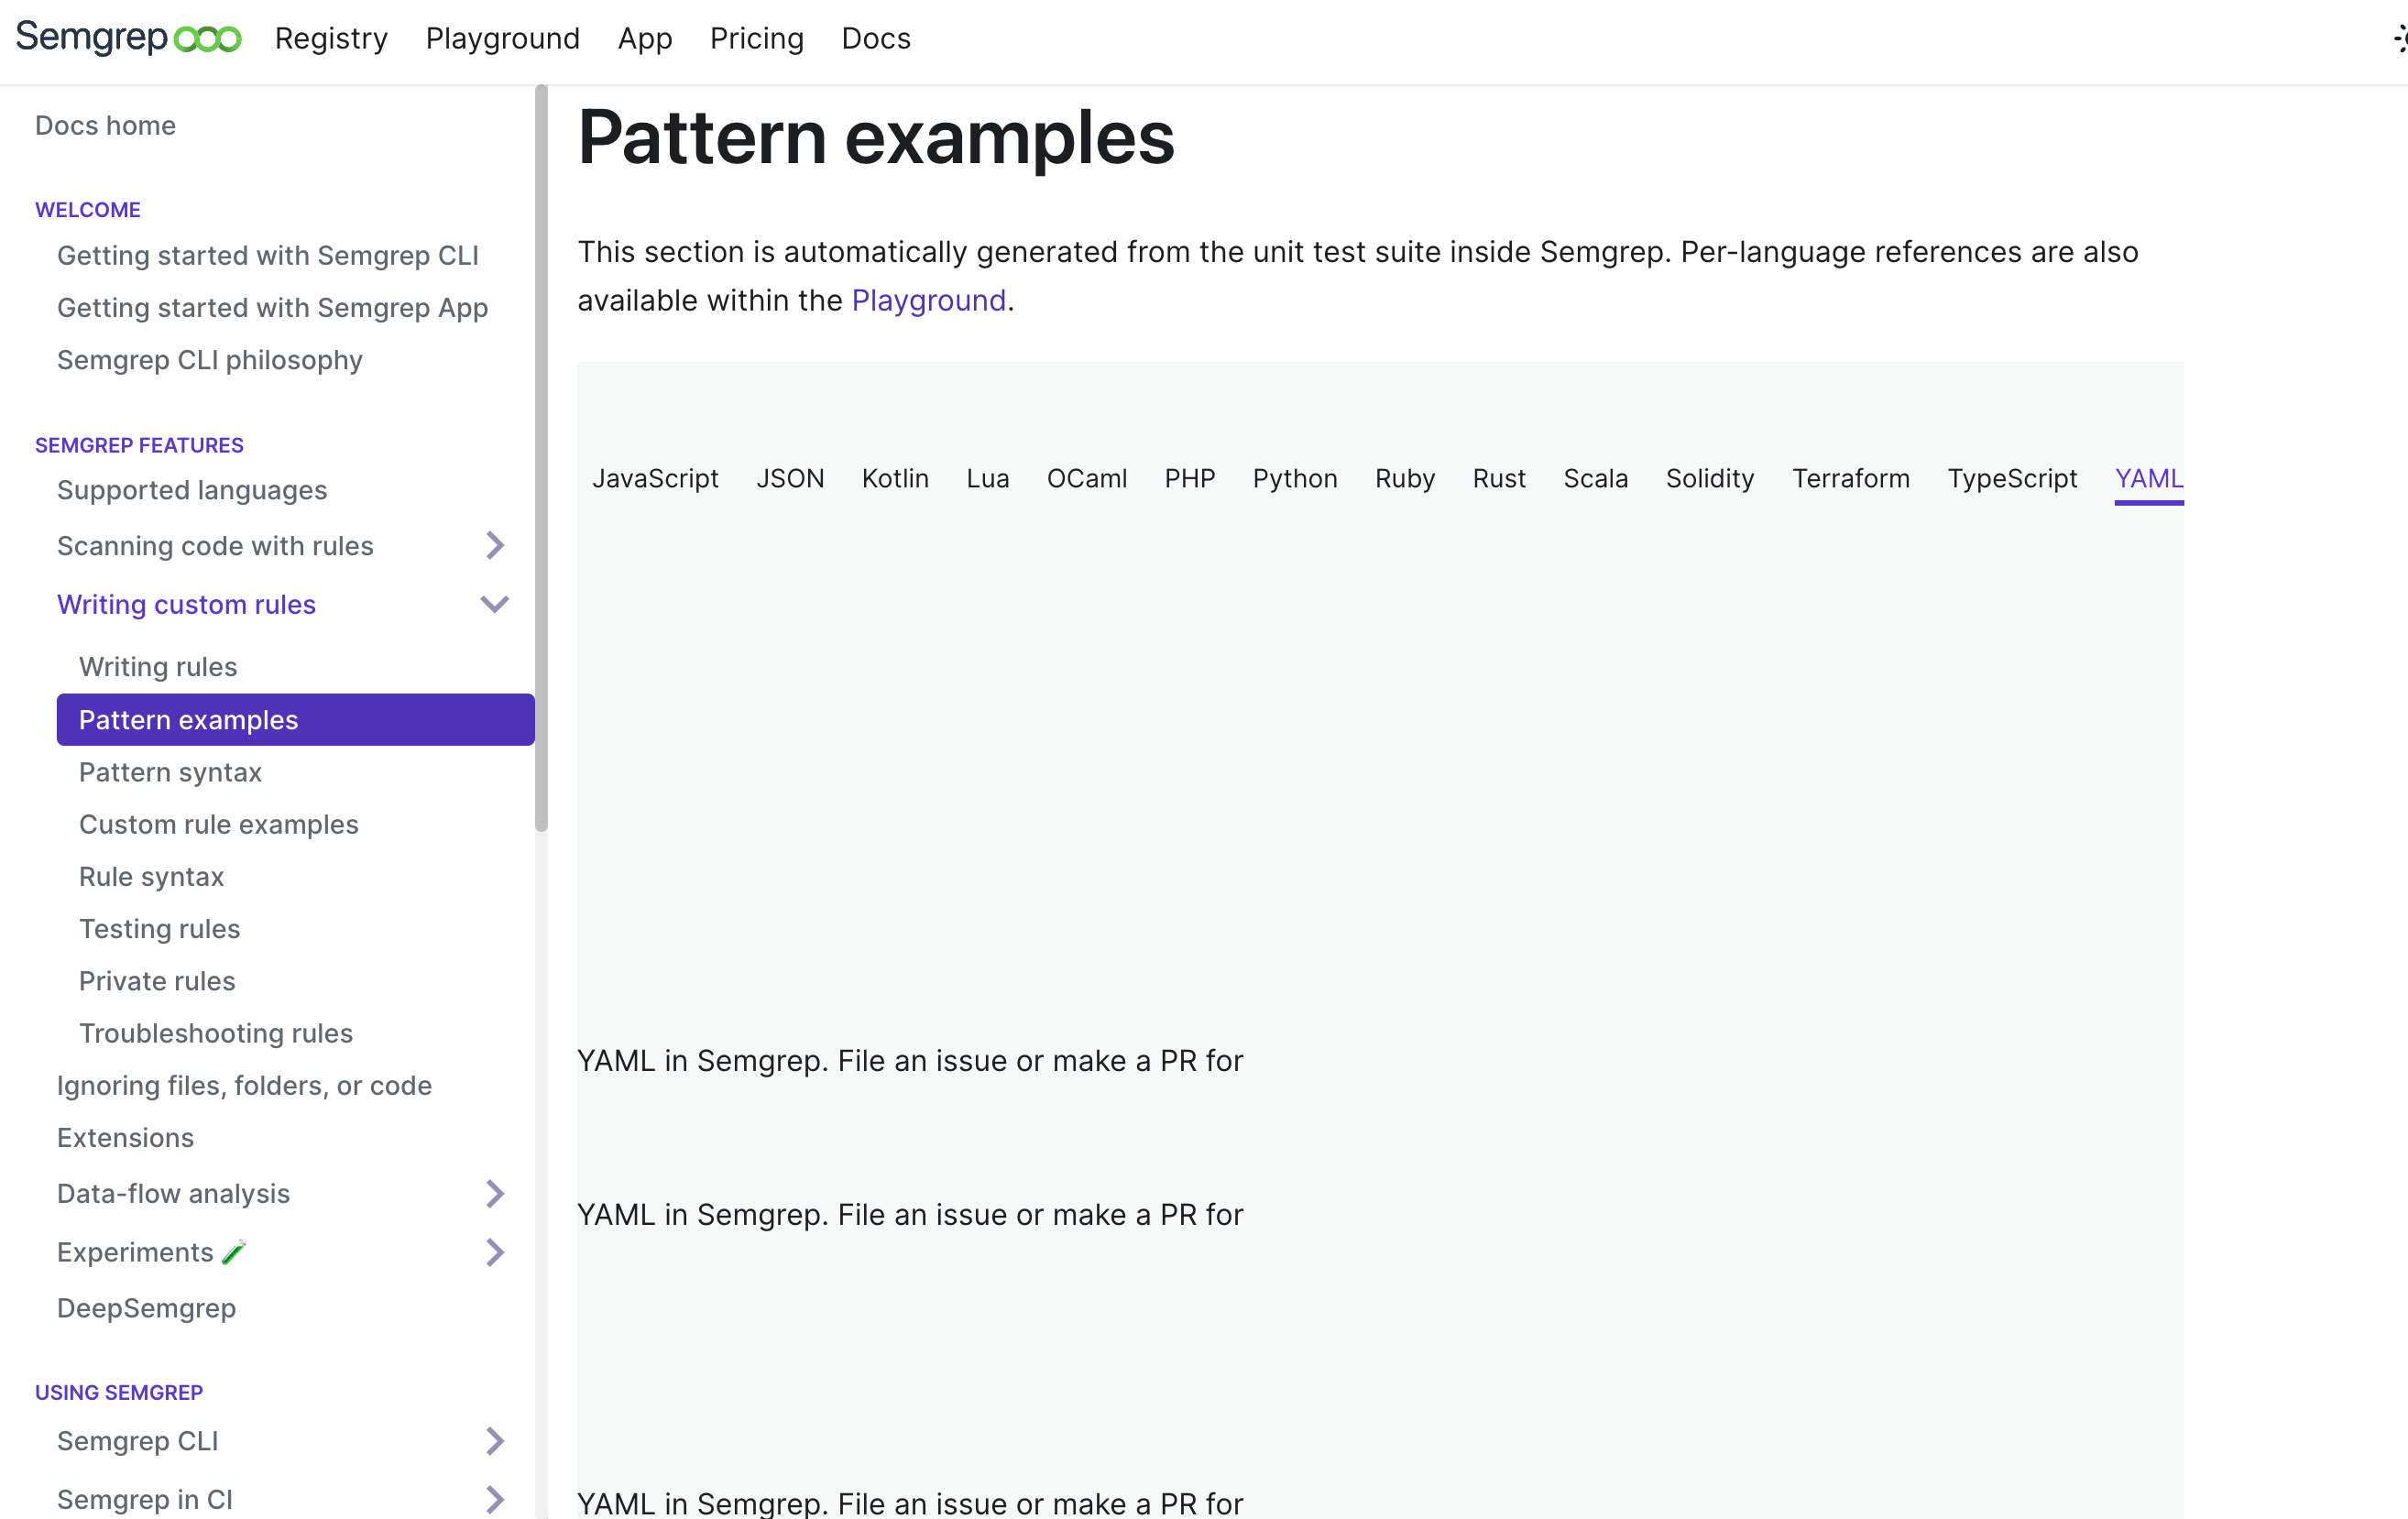
Task: Go to Docs home
Action: tap(105, 125)
